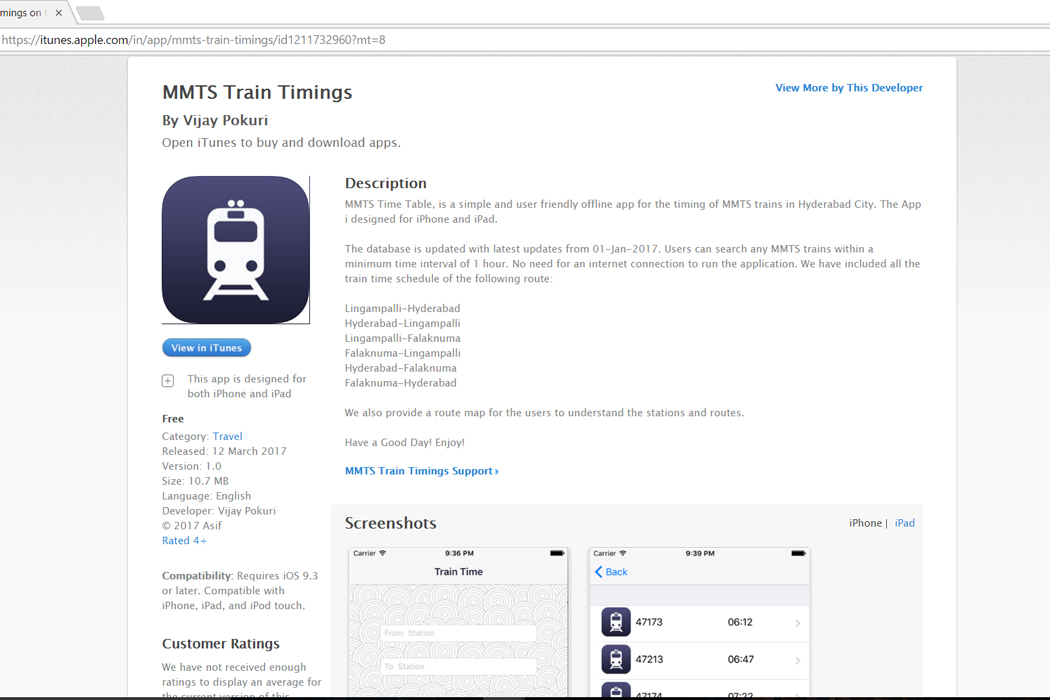This screenshot has width=1050, height=700.
Task: Click the Open iTunes to buy and download apps text
Action: (x=281, y=143)
